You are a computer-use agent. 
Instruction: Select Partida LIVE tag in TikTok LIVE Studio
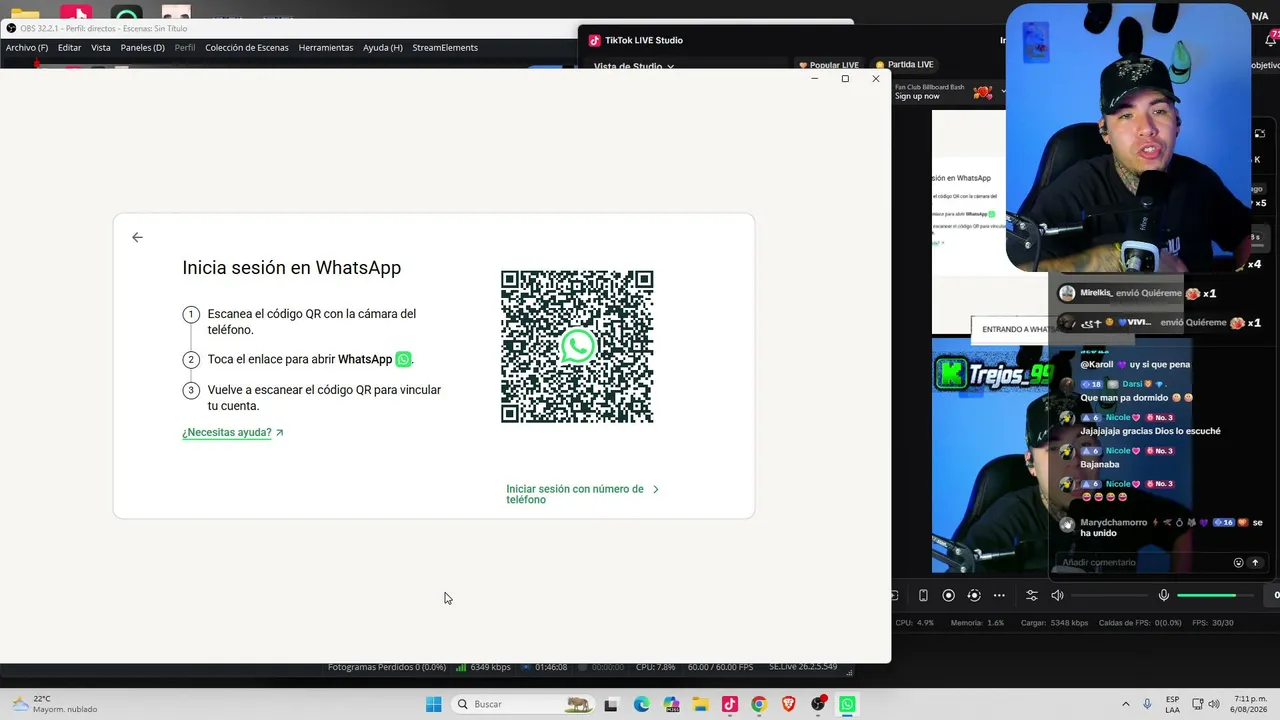[x=904, y=65]
